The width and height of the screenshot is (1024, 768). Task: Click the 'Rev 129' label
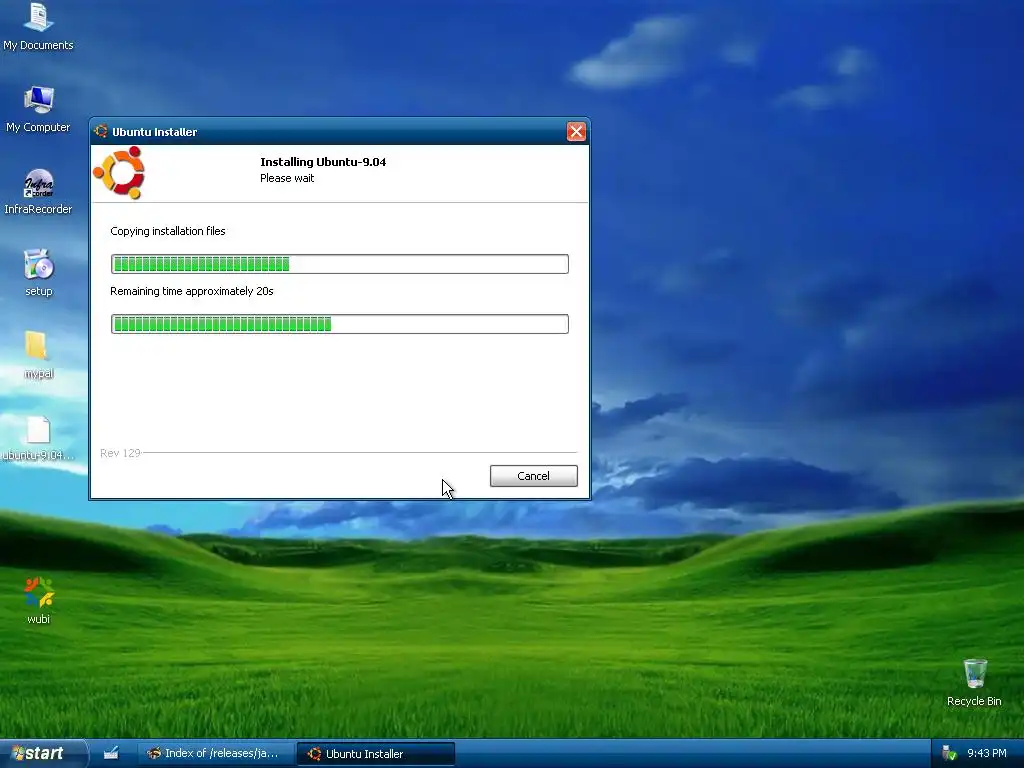tap(120, 453)
